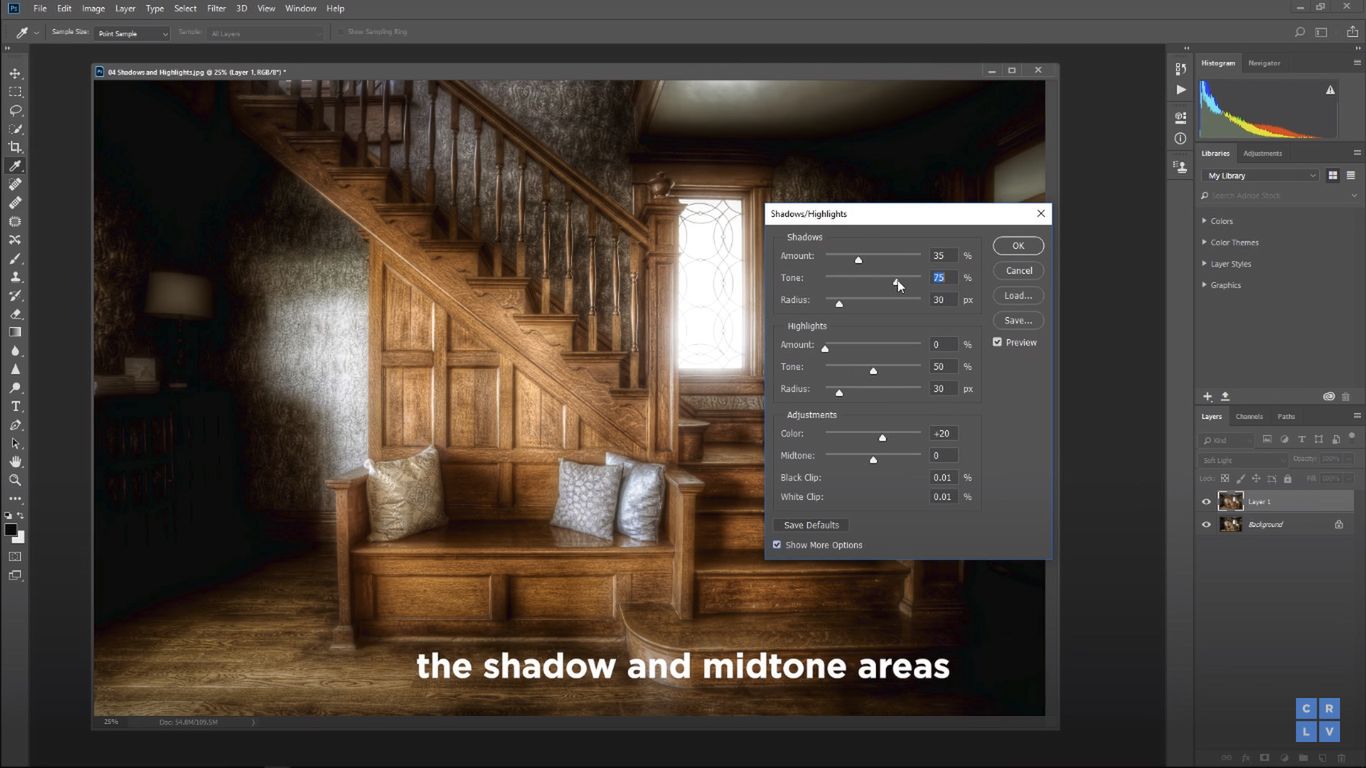Toggle layer filtering on/off switch
This screenshot has height=768, width=1366.
[x=1351, y=437]
